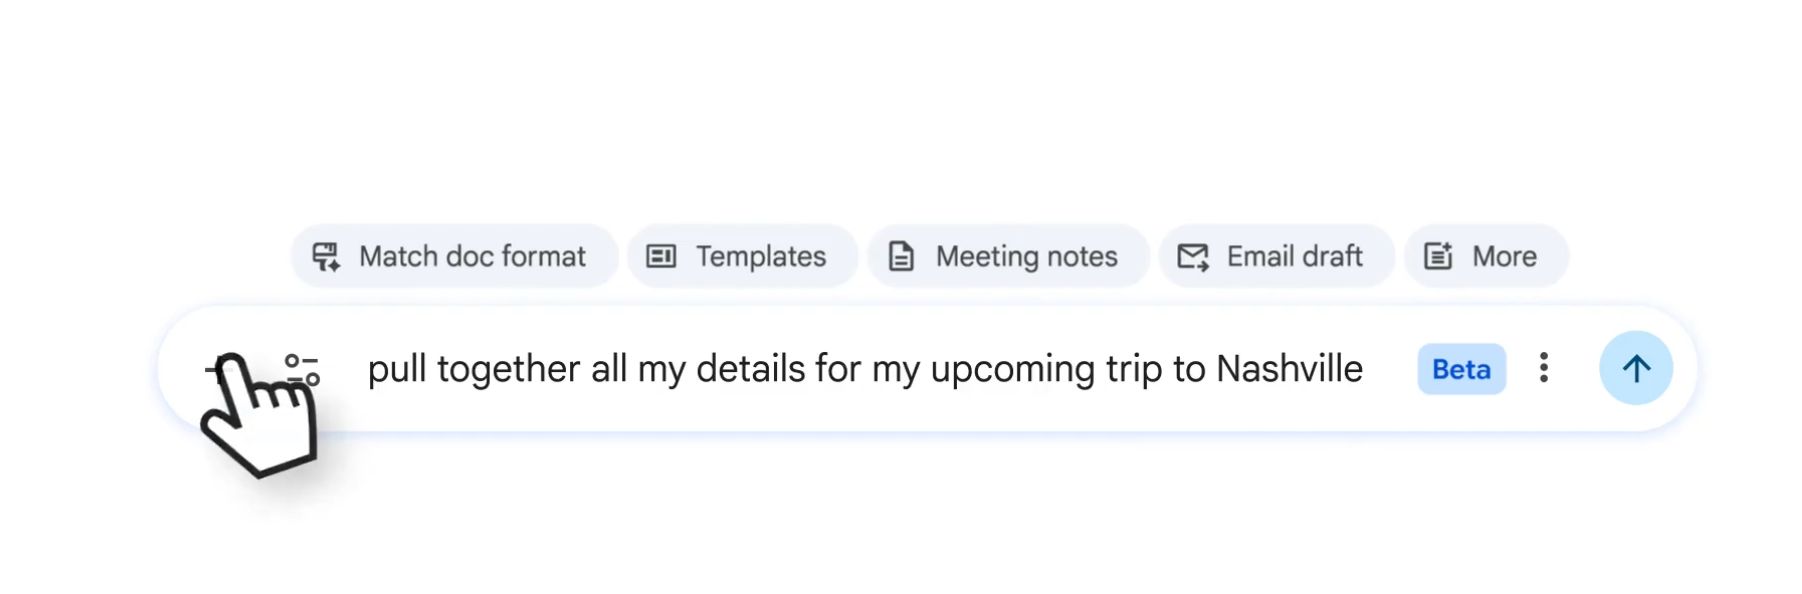The image size is (1802, 594).
Task: Submit the prompt with the up-arrow button
Action: (1636, 369)
